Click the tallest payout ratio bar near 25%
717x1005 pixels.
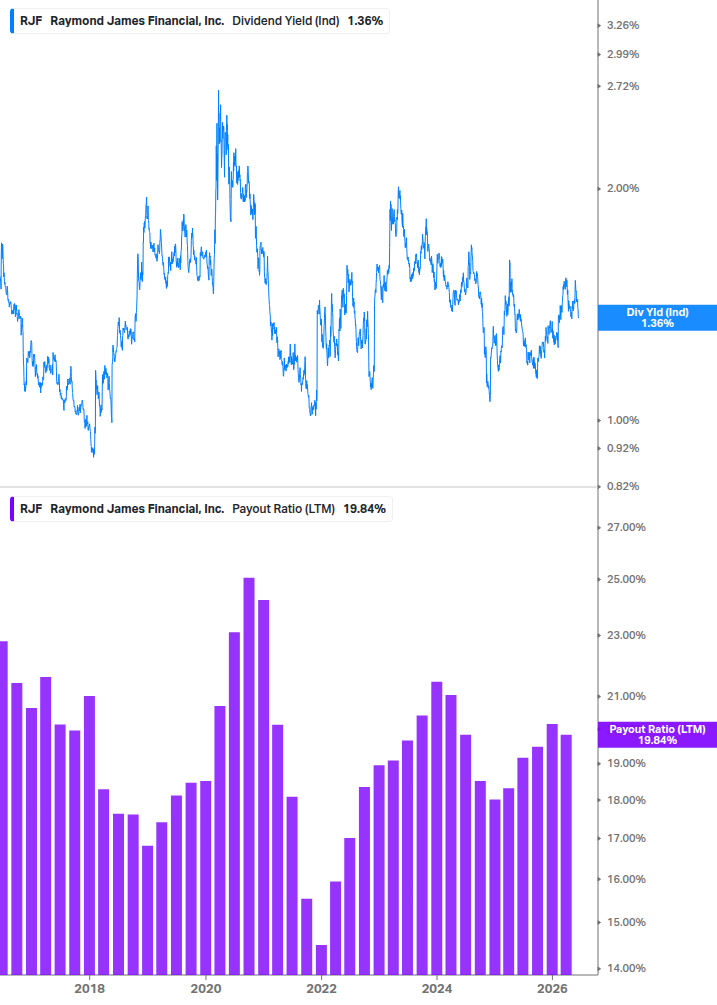[249, 776]
